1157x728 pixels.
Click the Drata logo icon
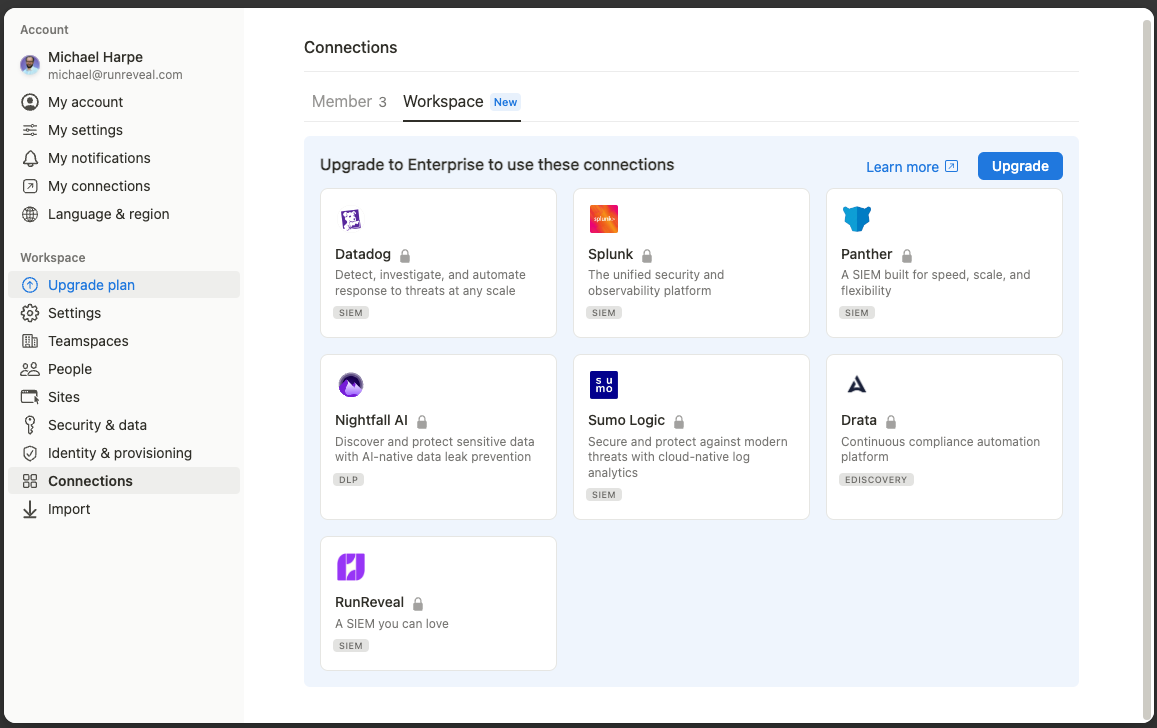point(856,385)
